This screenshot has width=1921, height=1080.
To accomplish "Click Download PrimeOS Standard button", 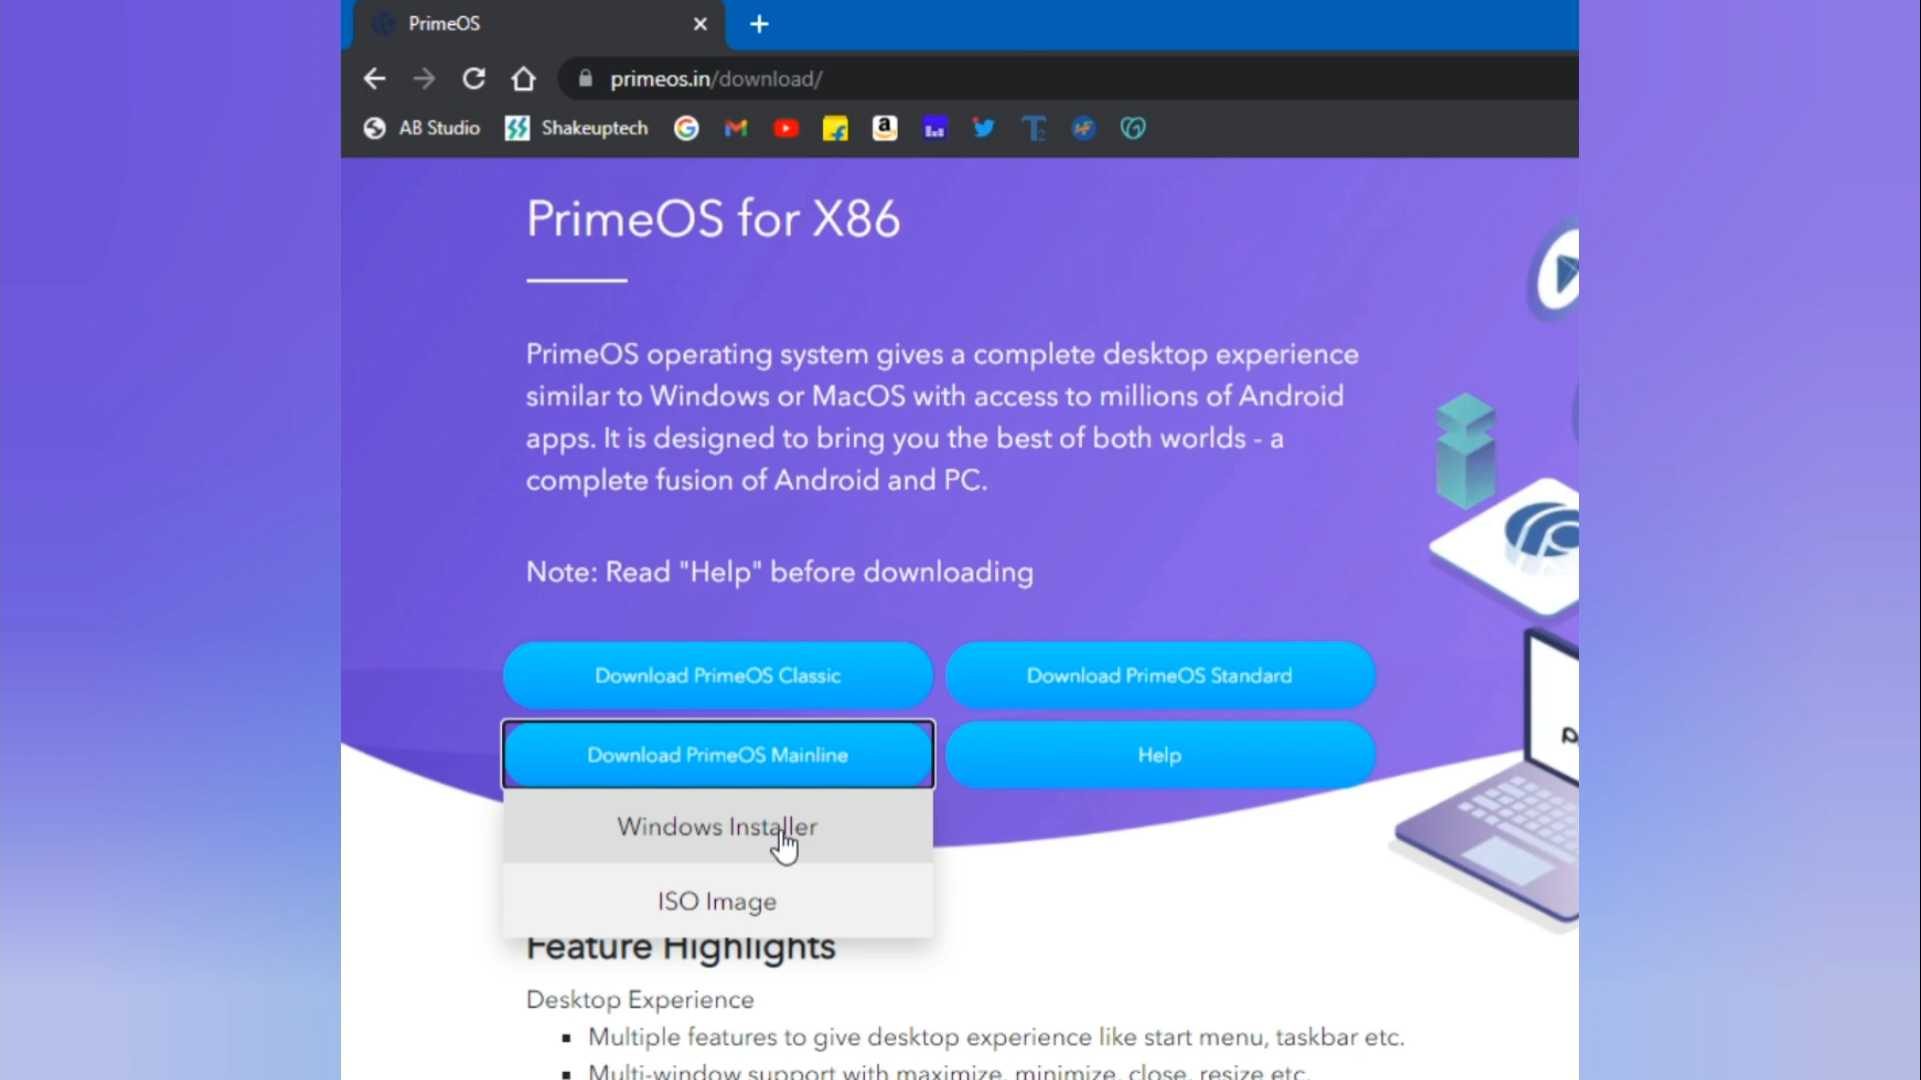I will coord(1158,675).
